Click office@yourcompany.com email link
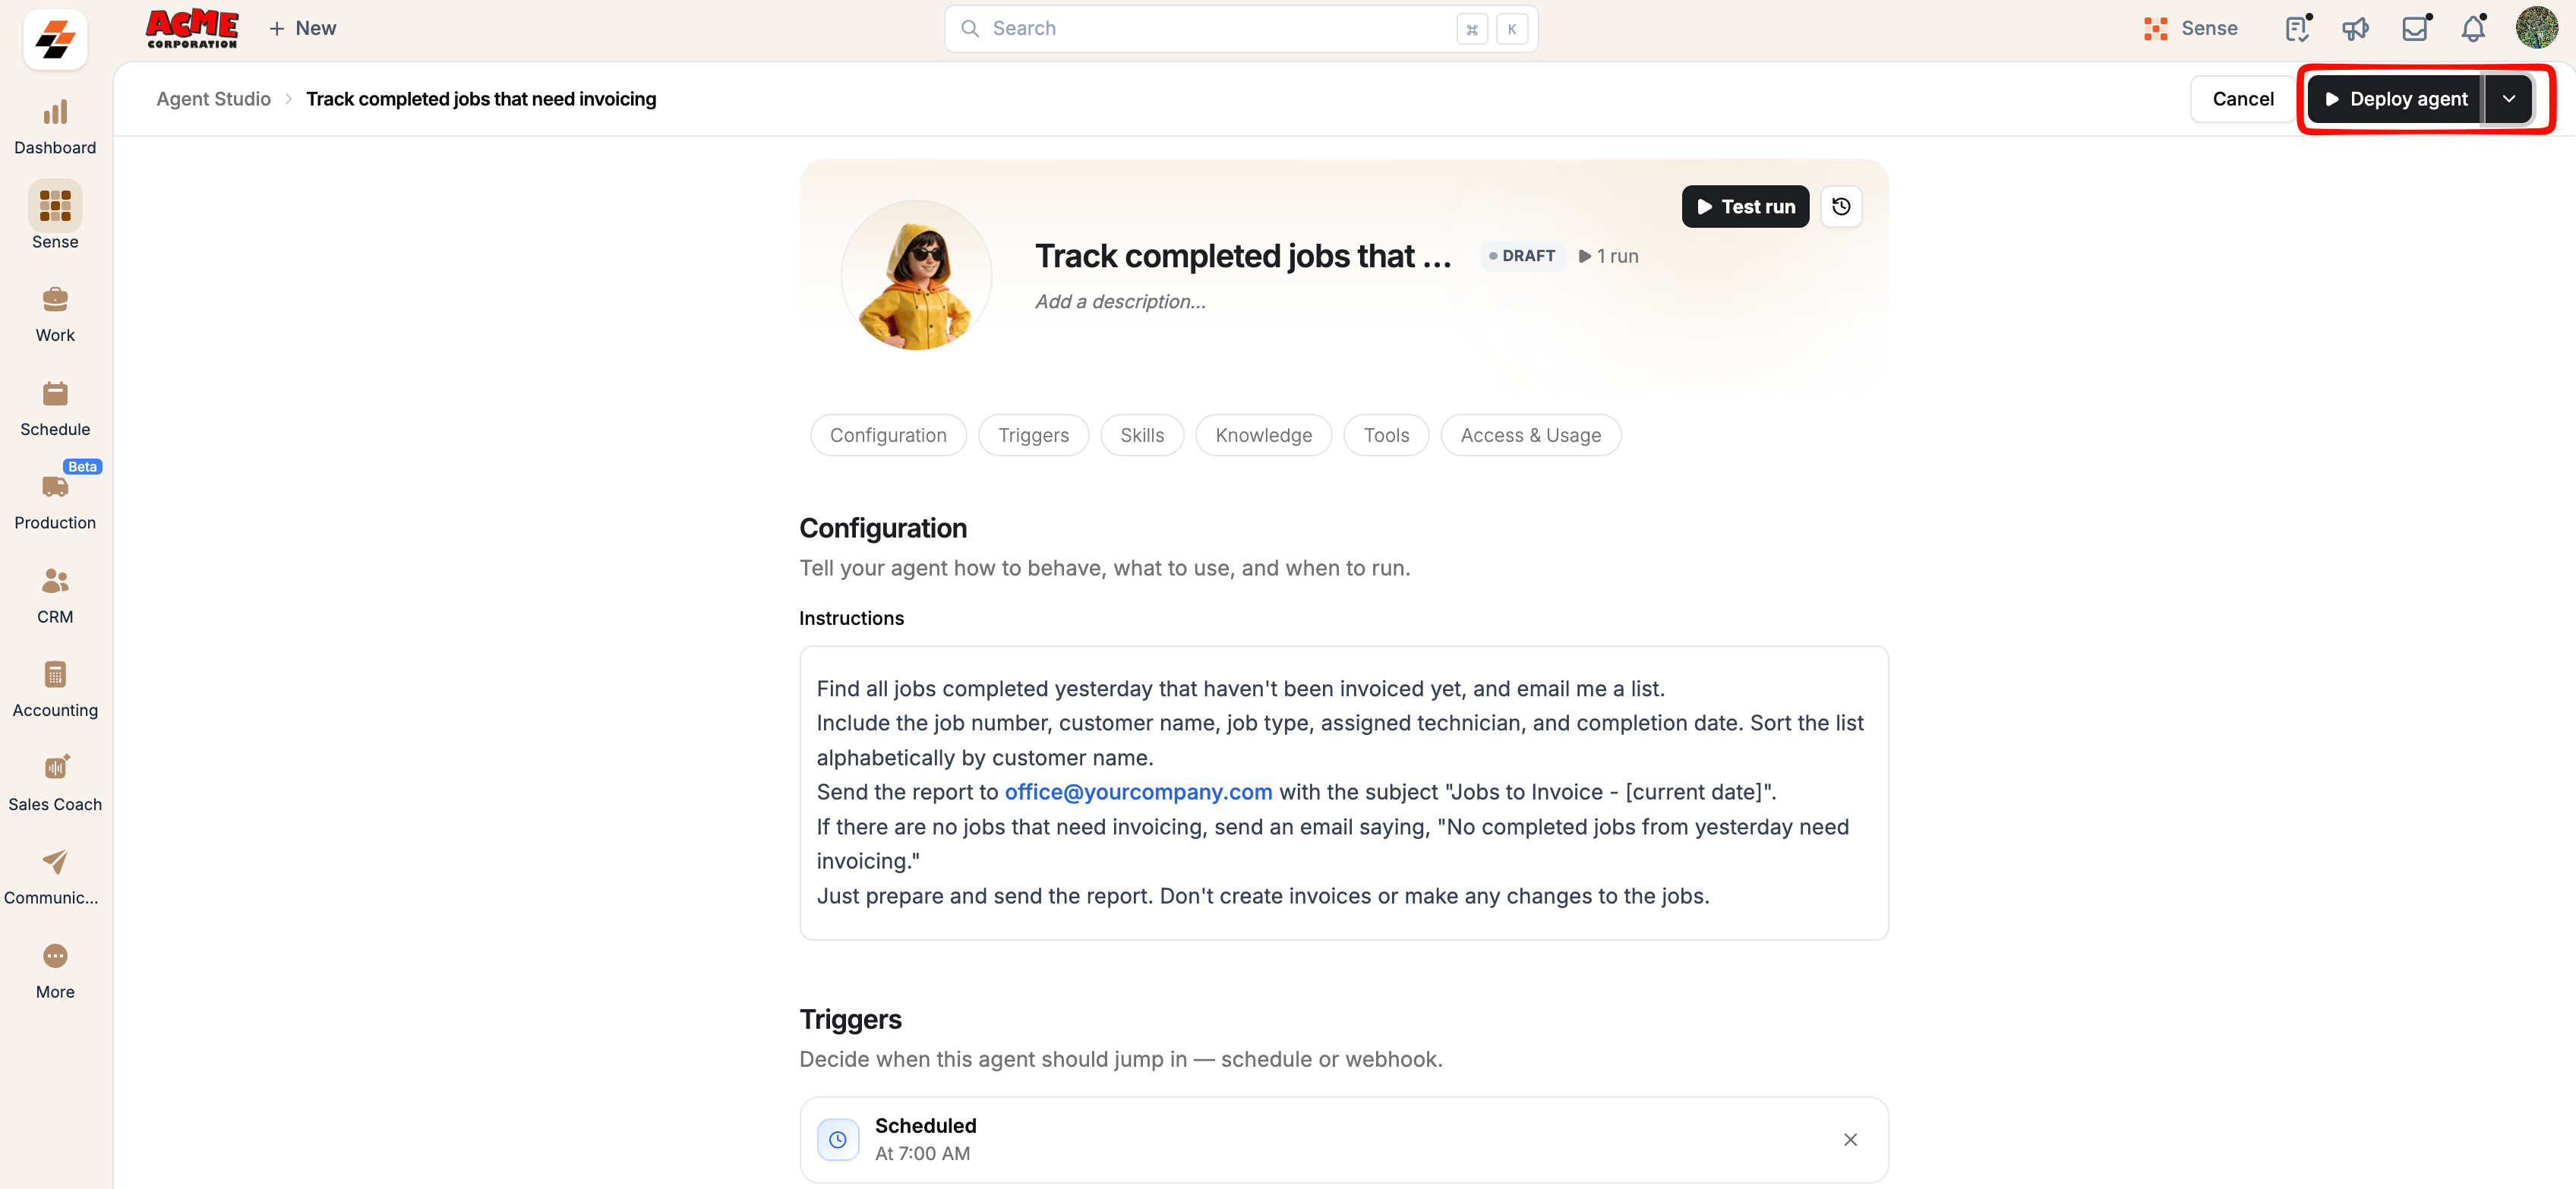This screenshot has height=1189, width=2576. click(1138, 792)
